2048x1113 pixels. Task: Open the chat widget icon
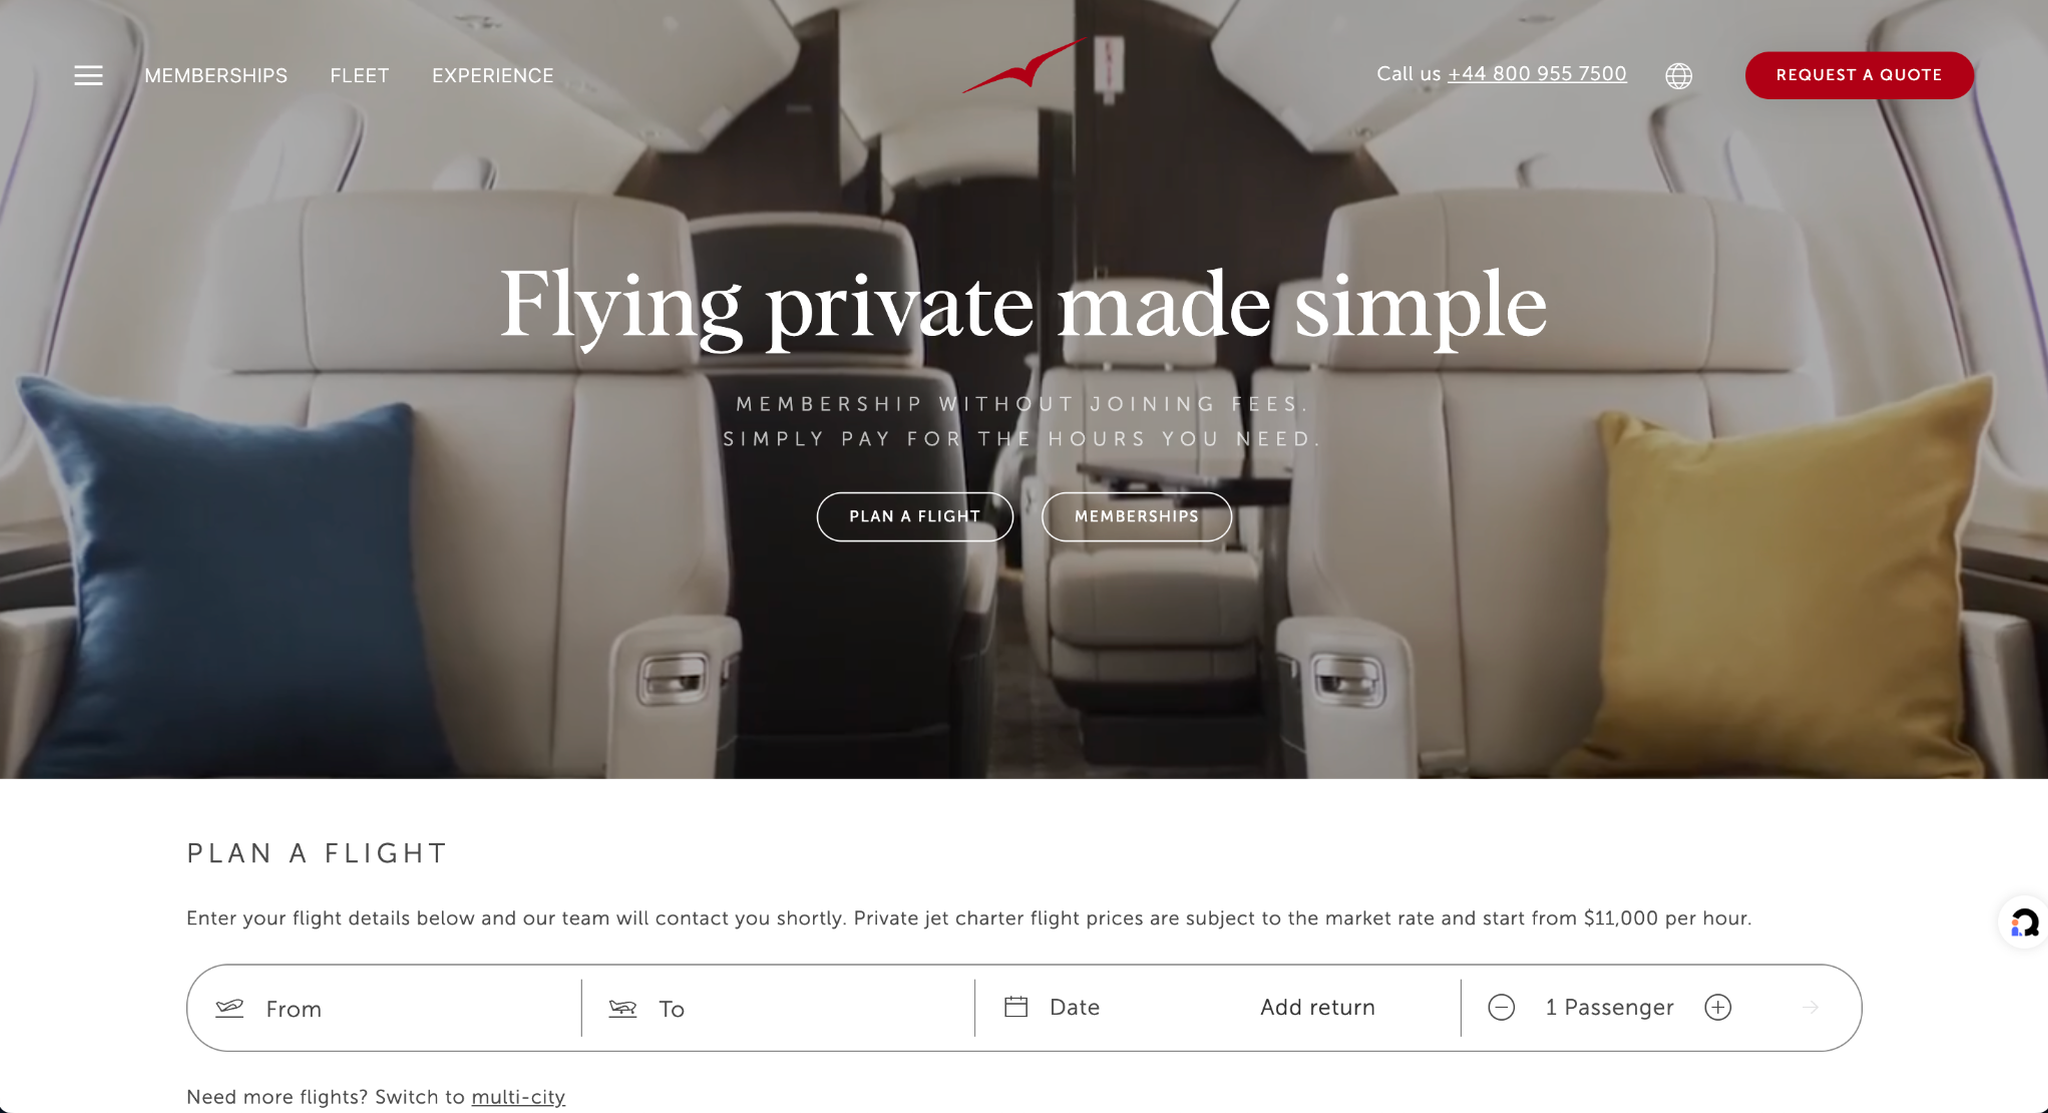click(2024, 922)
